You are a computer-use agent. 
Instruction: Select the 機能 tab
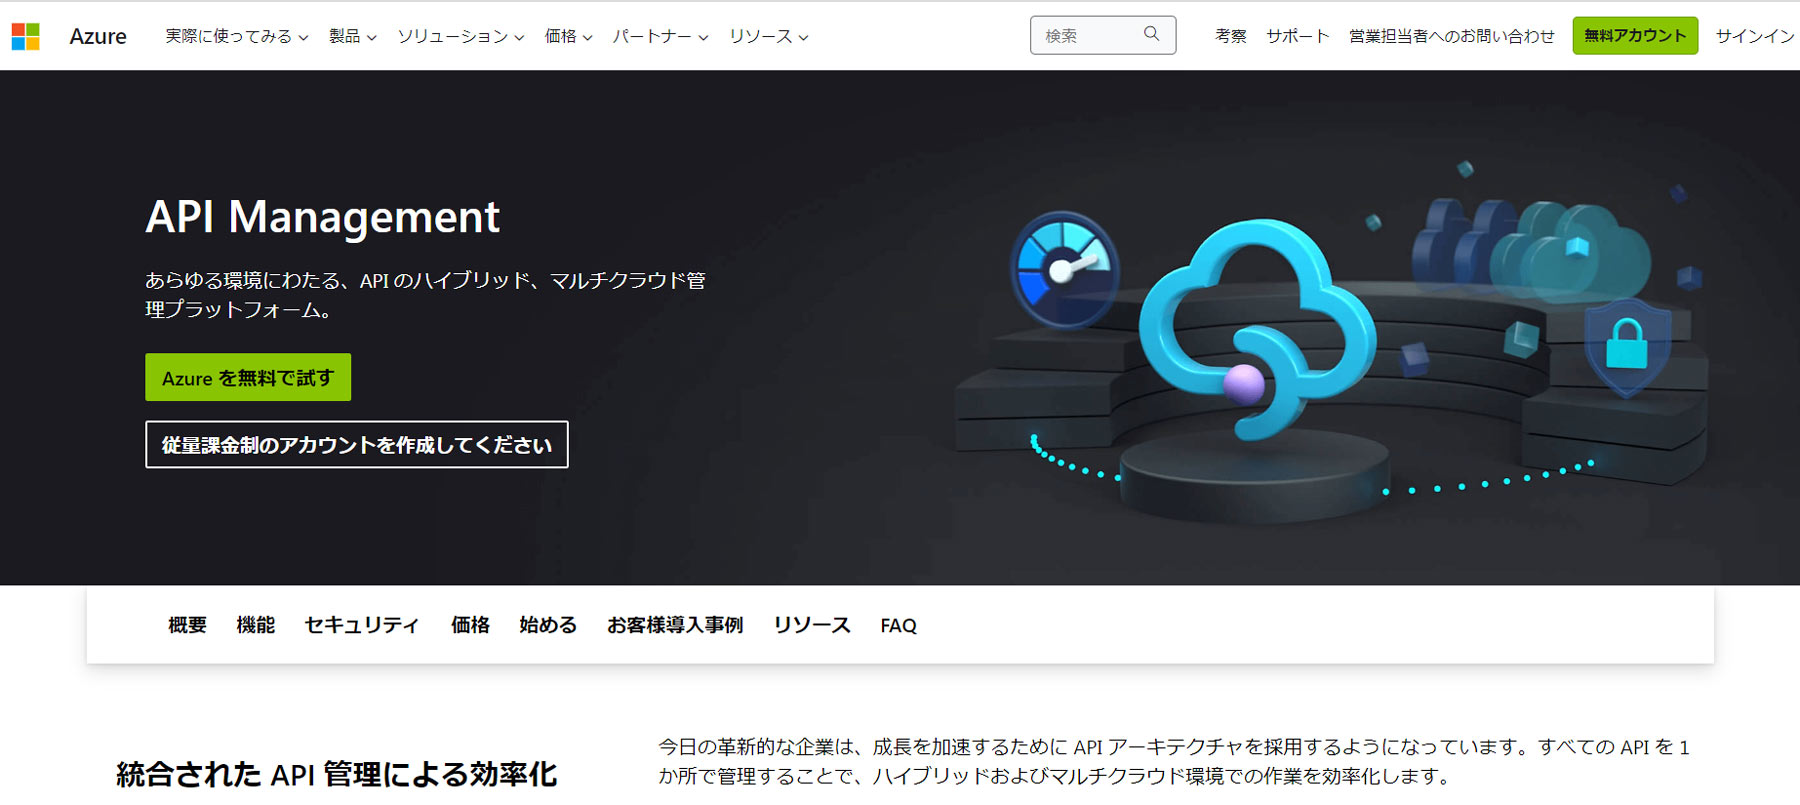click(x=255, y=625)
